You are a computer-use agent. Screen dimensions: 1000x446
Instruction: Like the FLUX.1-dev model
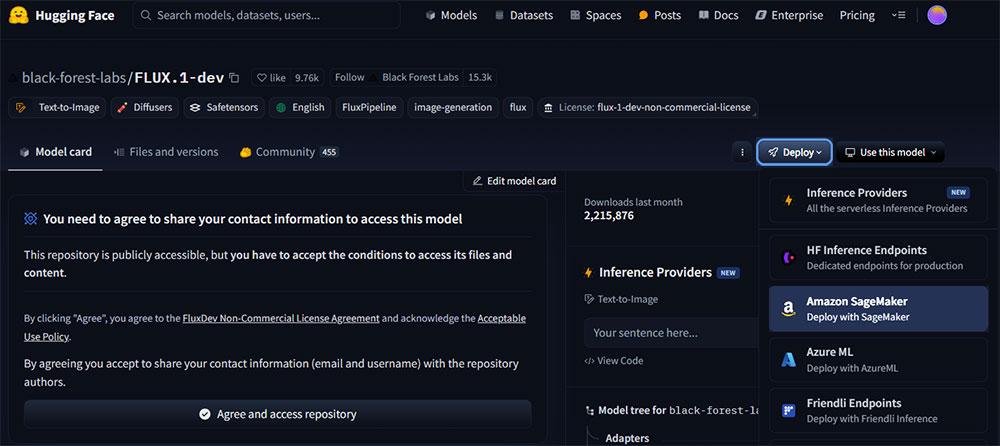[x=271, y=78]
